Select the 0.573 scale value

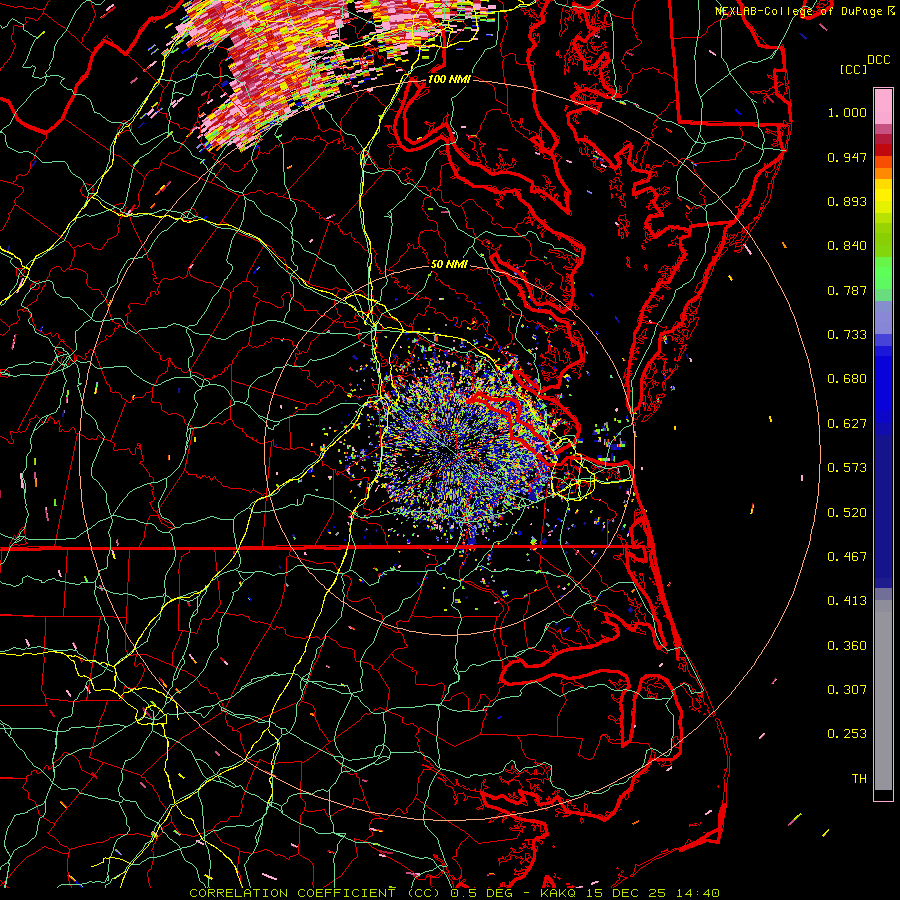(x=847, y=468)
